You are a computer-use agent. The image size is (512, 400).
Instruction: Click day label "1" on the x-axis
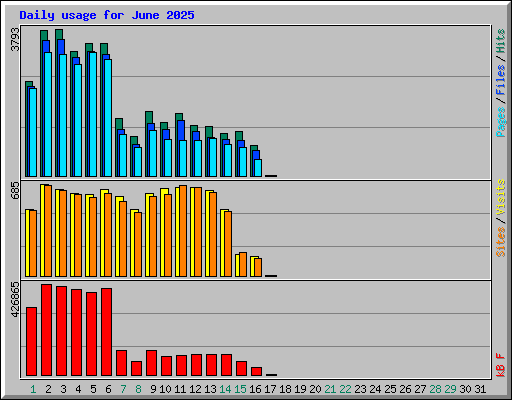[x=33, y=389]
